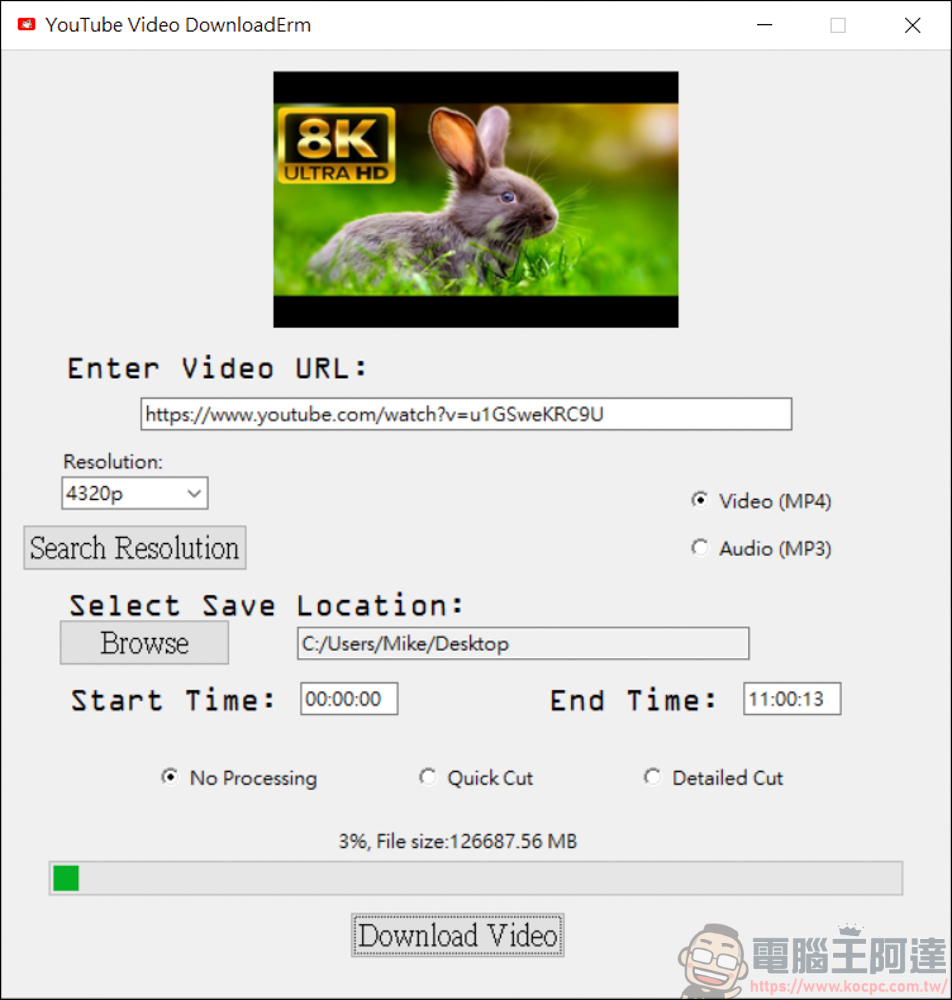Click the video URL input field
The width and height of the screenshot is (952, 1000).
click(466, 415)
